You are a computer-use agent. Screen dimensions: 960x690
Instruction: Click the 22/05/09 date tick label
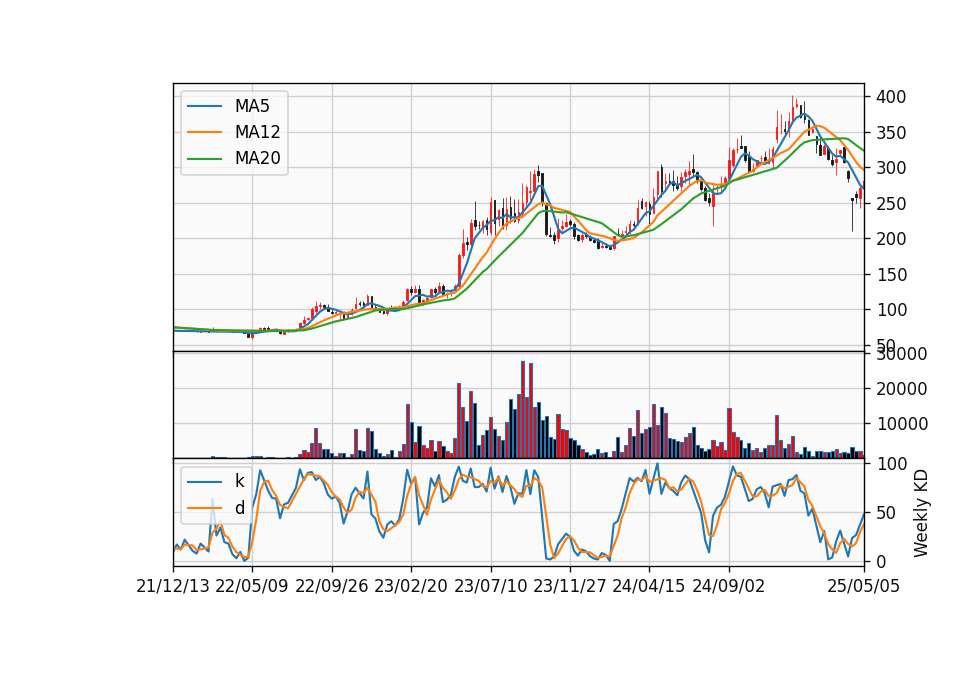[x=252, y=587]
